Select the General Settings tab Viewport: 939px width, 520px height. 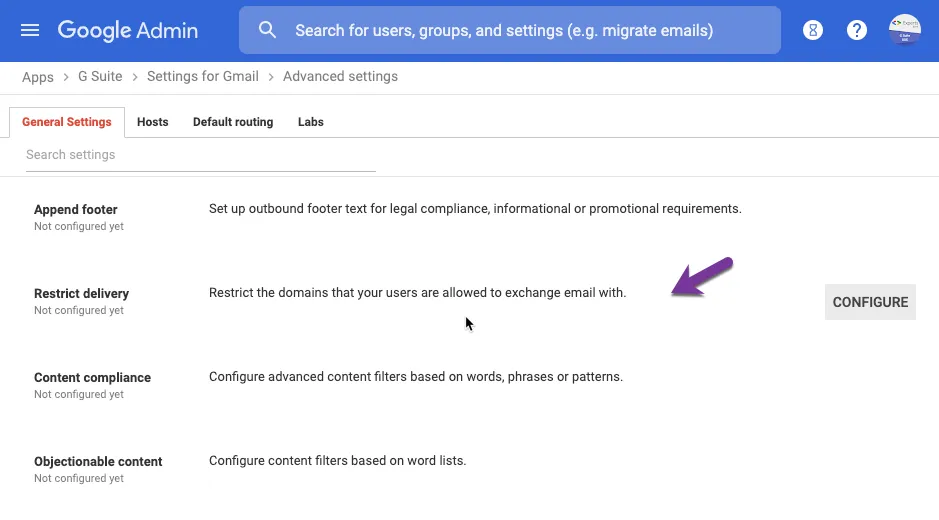(66, 122)
